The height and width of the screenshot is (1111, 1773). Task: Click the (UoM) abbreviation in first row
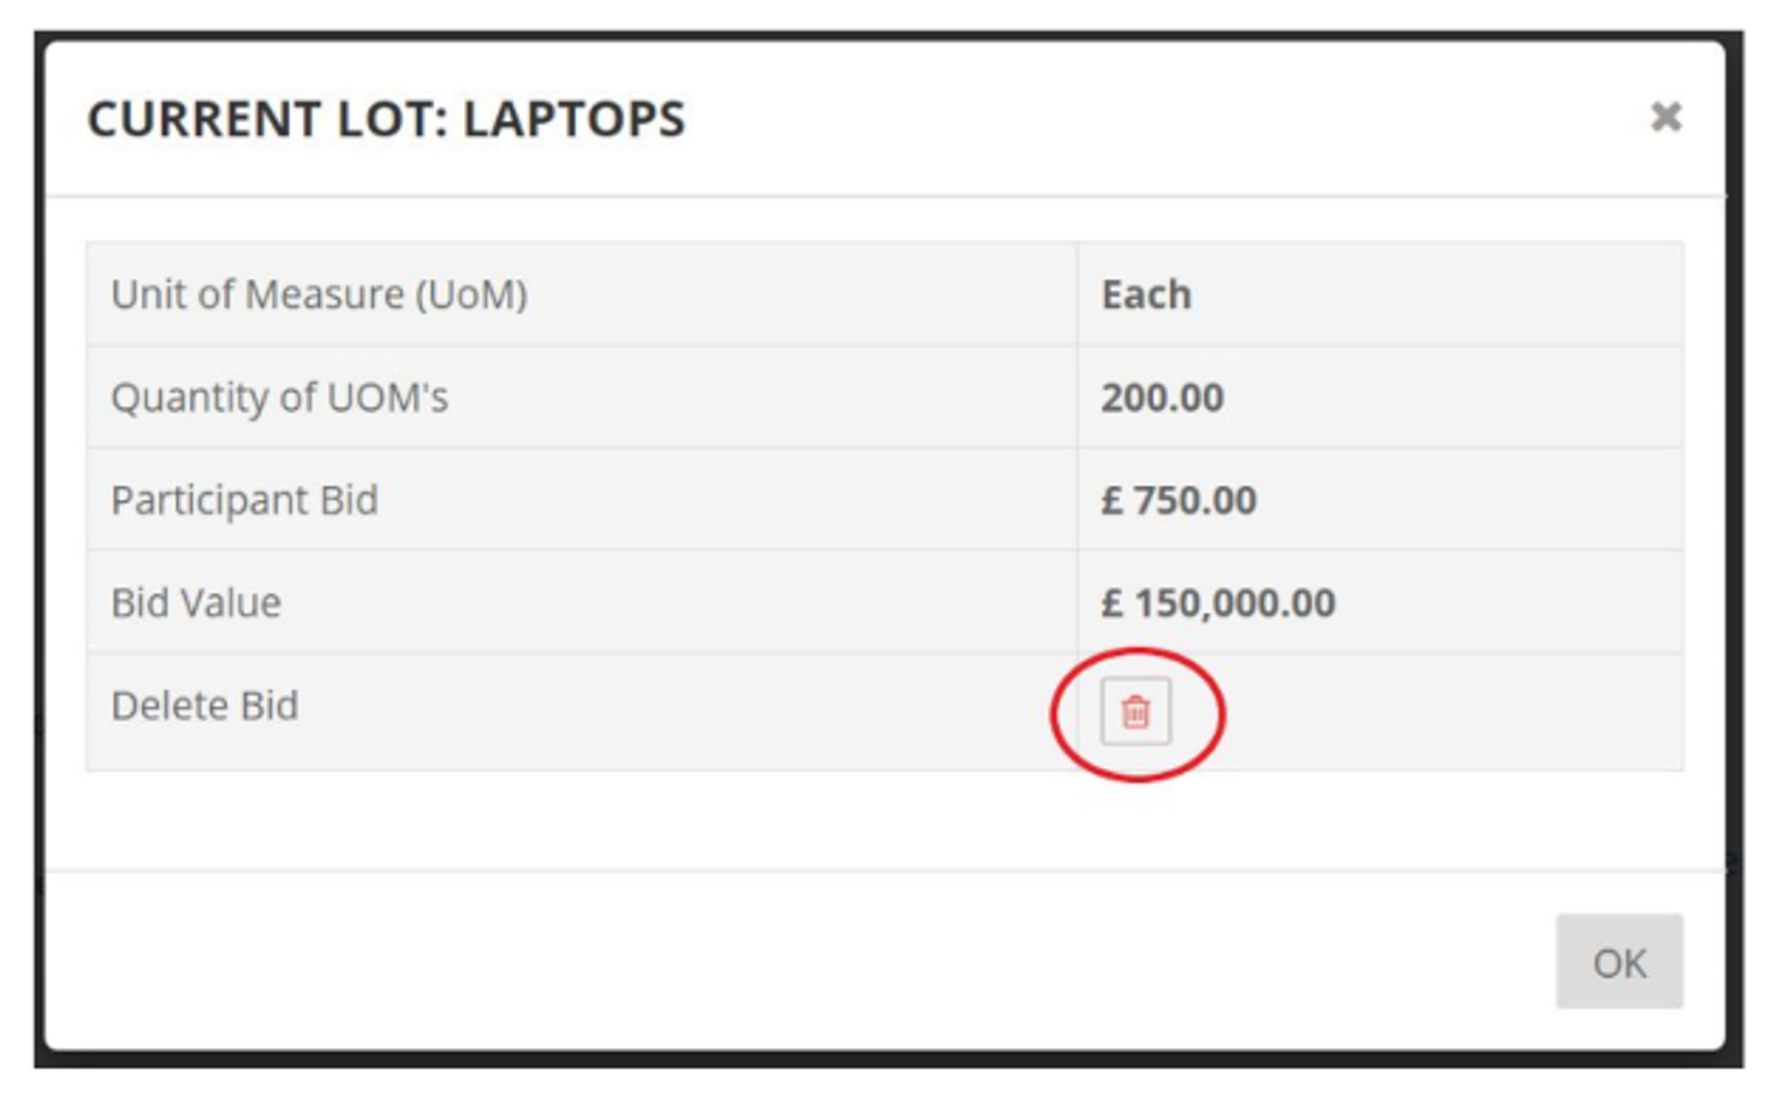471,295
